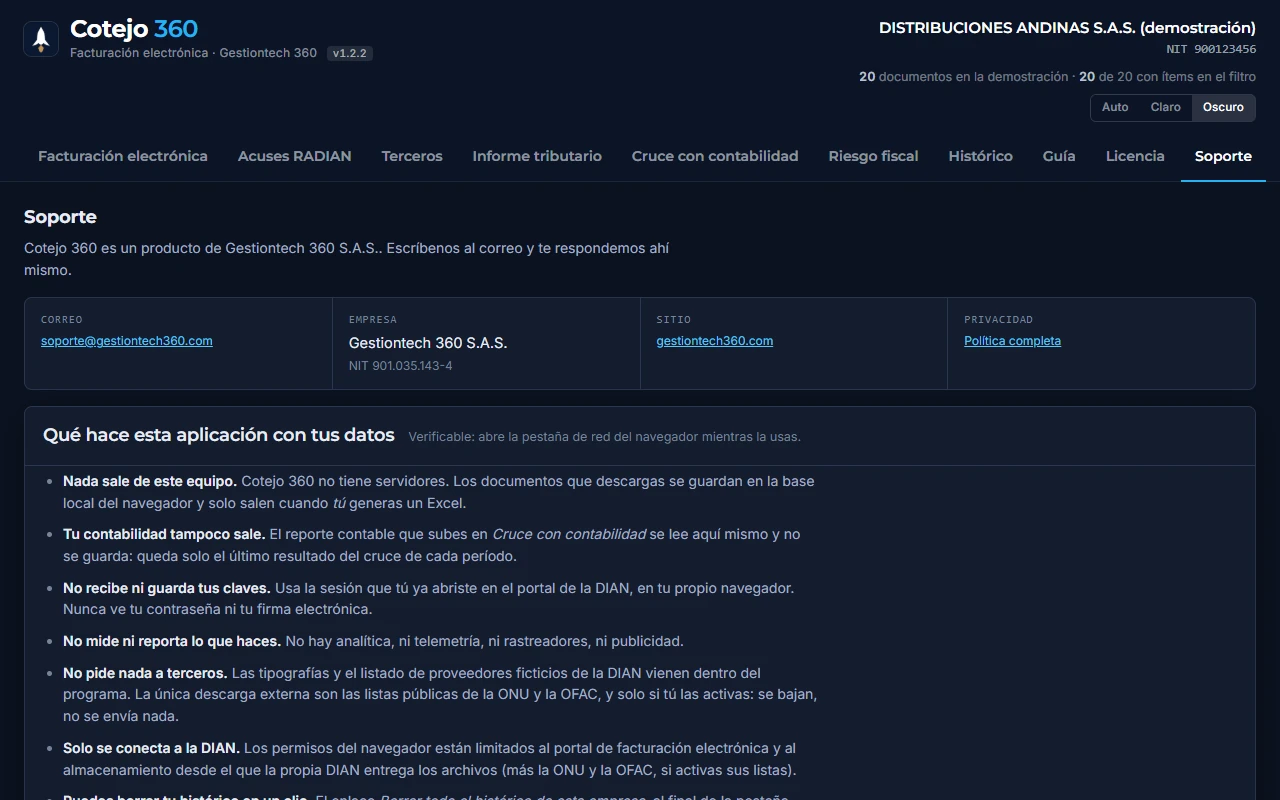The image size is (1280, 800).
Task: Go to the Acuses RADIAN tab
Action: tap(294, 156)
